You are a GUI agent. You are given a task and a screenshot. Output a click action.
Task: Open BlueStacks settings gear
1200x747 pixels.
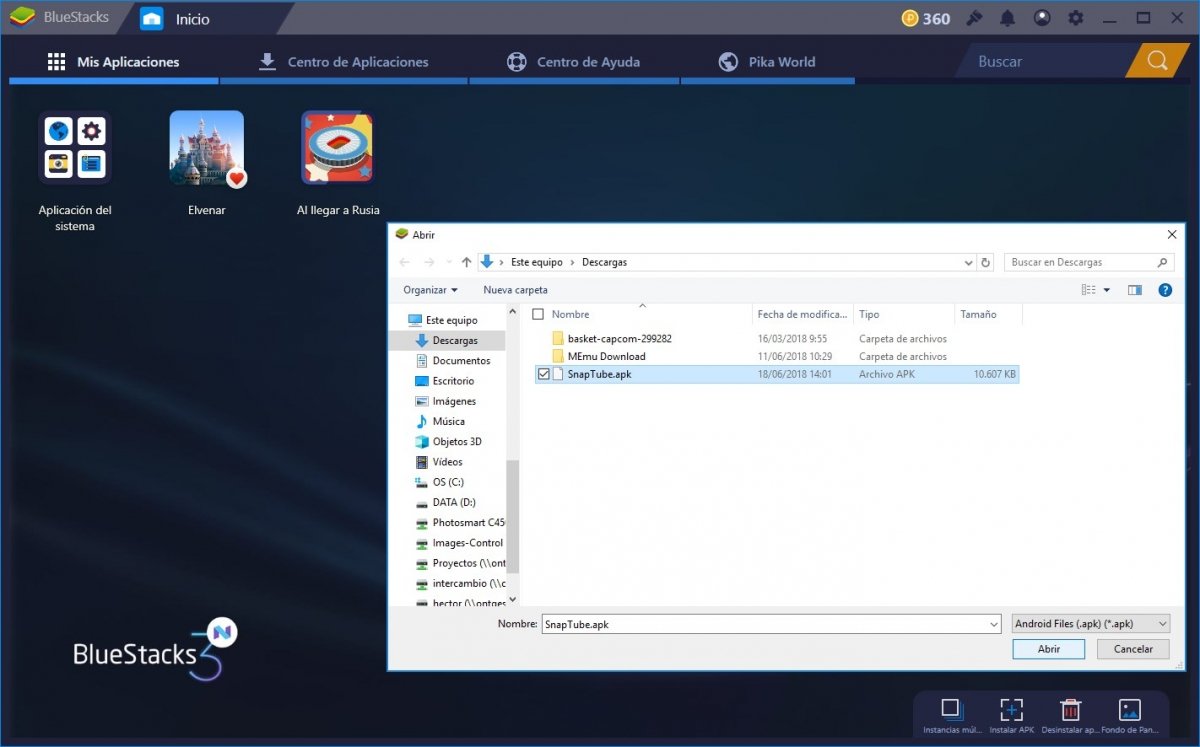tap(1076, 18)
